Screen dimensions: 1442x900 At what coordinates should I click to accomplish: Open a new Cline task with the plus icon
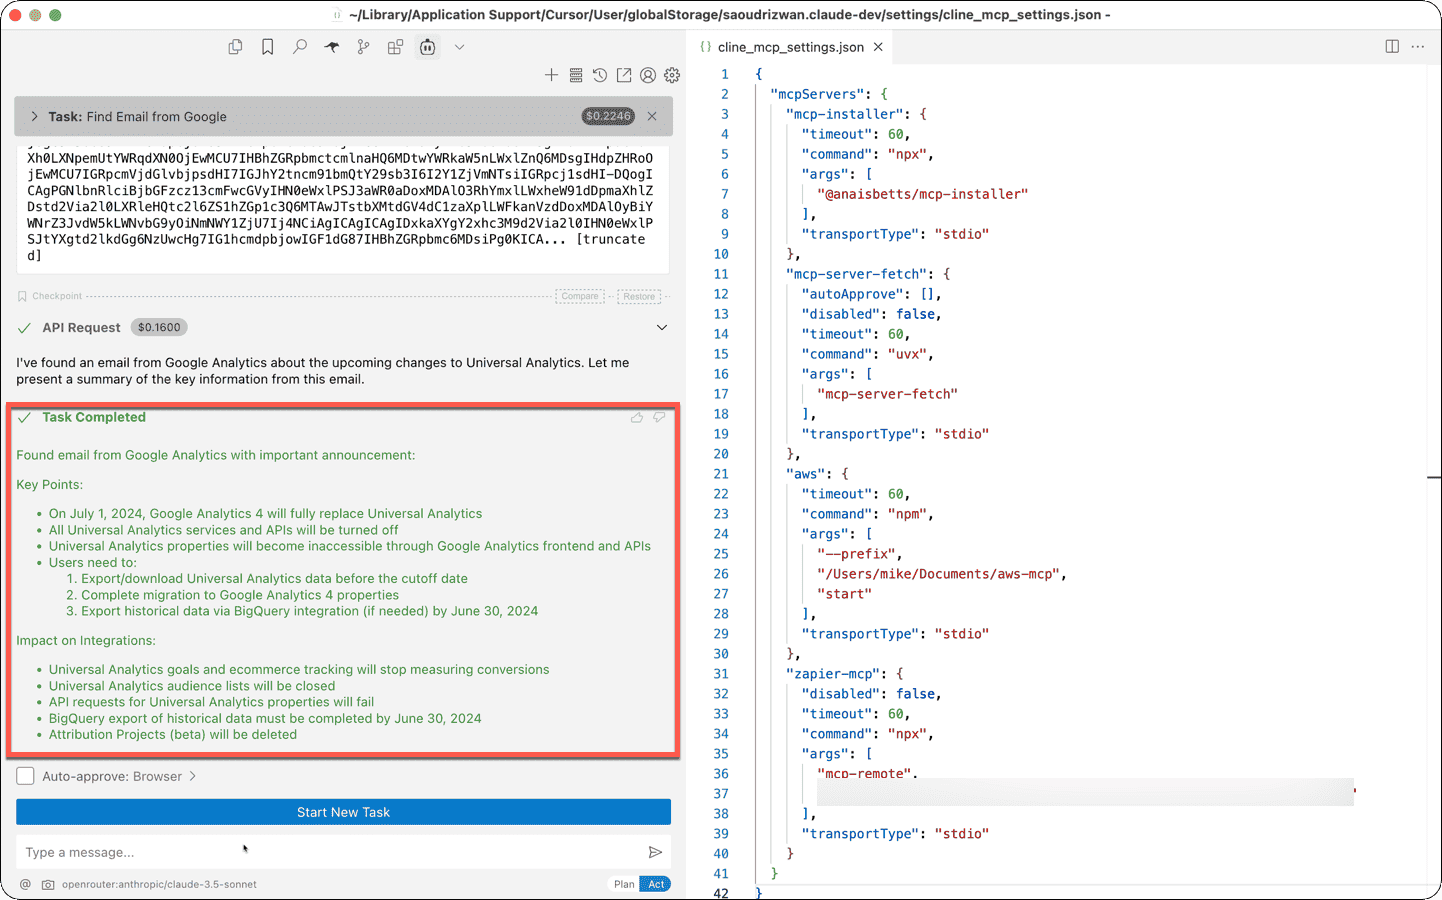[552, 75]
